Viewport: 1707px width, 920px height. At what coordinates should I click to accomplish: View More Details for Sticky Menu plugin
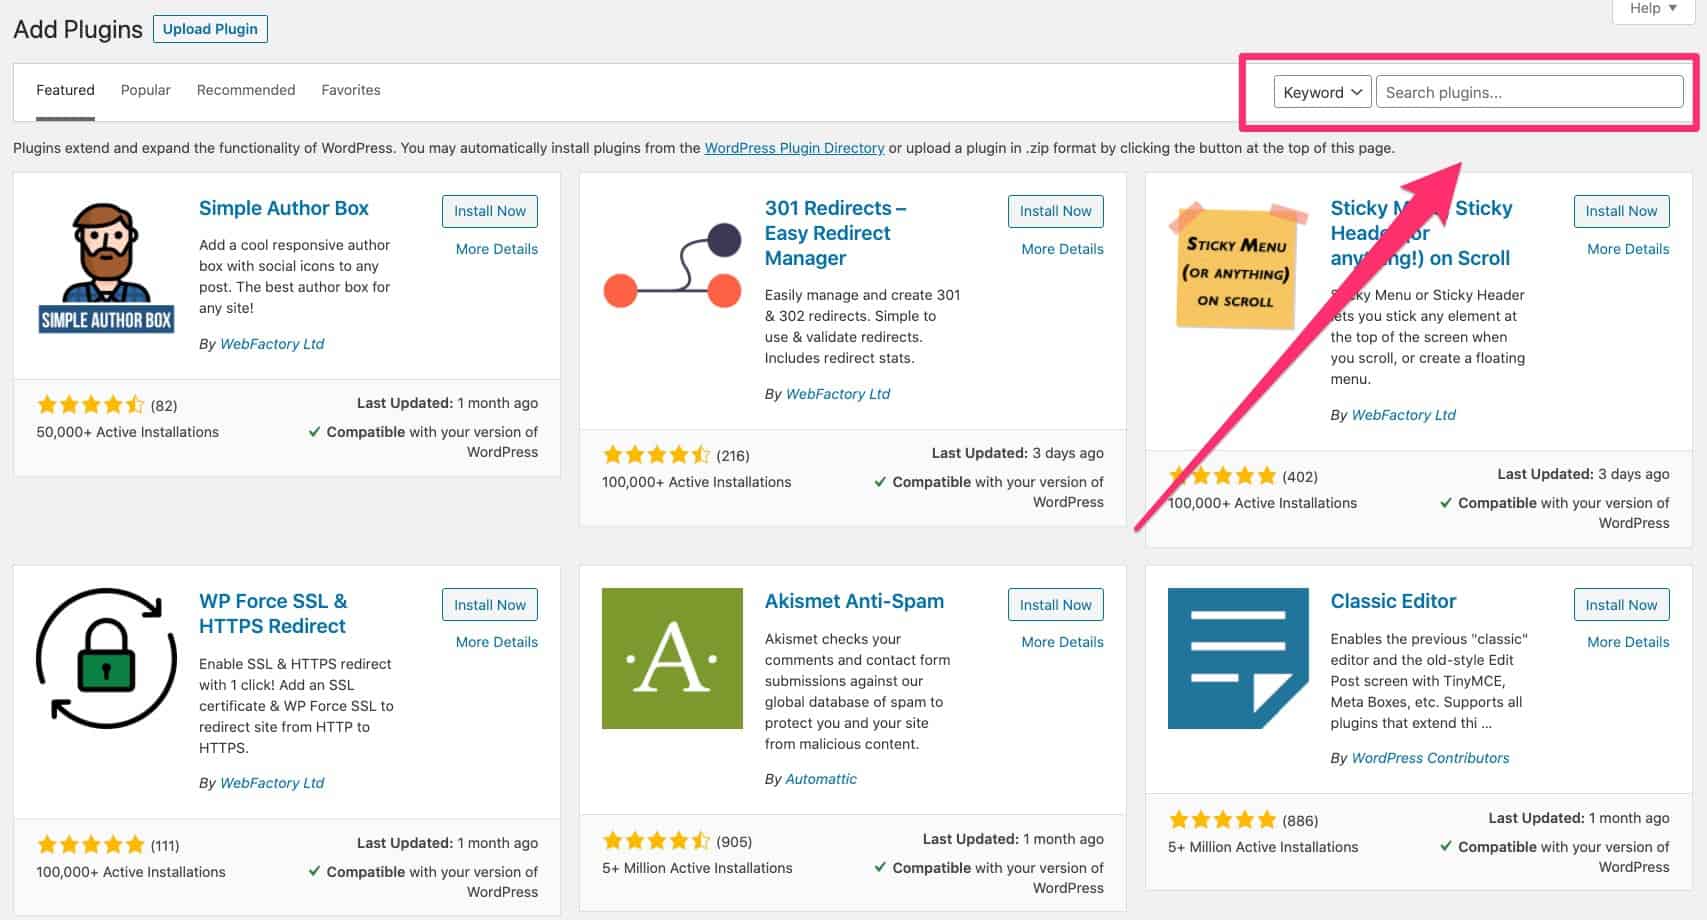pos(1628,249)
